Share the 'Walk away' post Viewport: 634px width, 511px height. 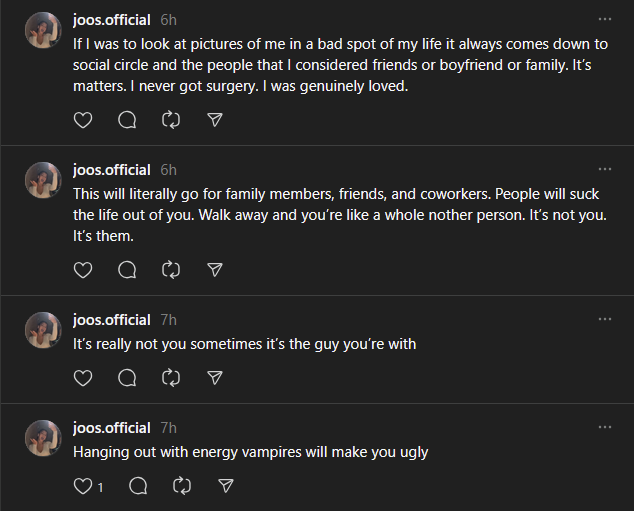pyautogui.click(x=214, y=270)
